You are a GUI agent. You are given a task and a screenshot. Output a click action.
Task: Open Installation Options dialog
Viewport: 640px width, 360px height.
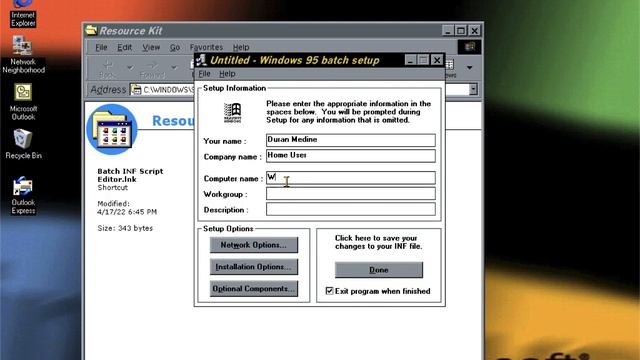[254, 267]
